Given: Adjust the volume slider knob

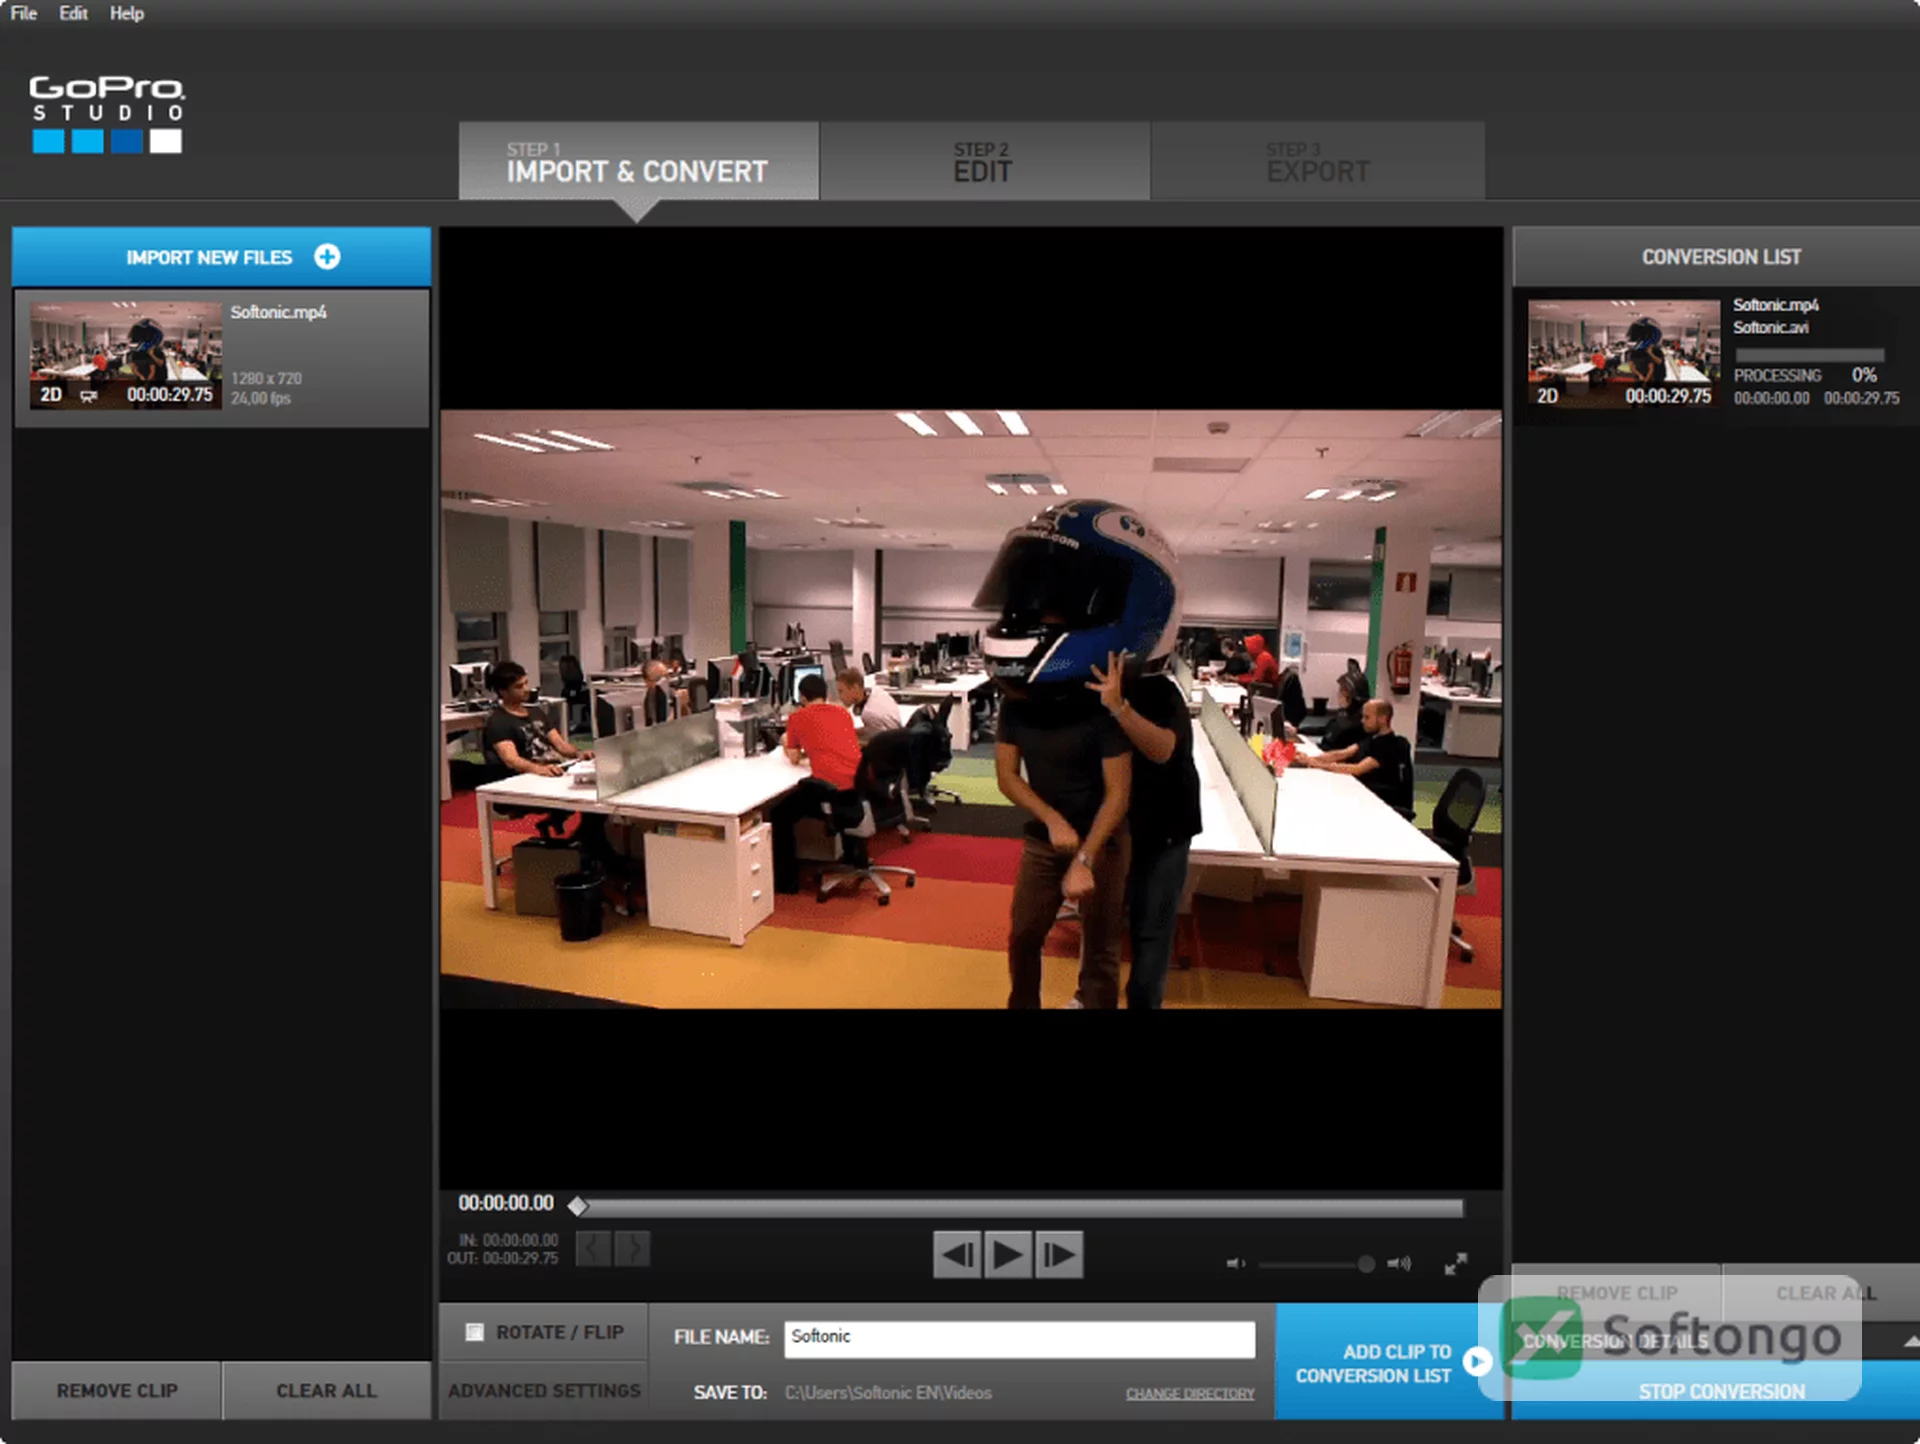Looking at the screenshot, I should tap(1366, 1264).
